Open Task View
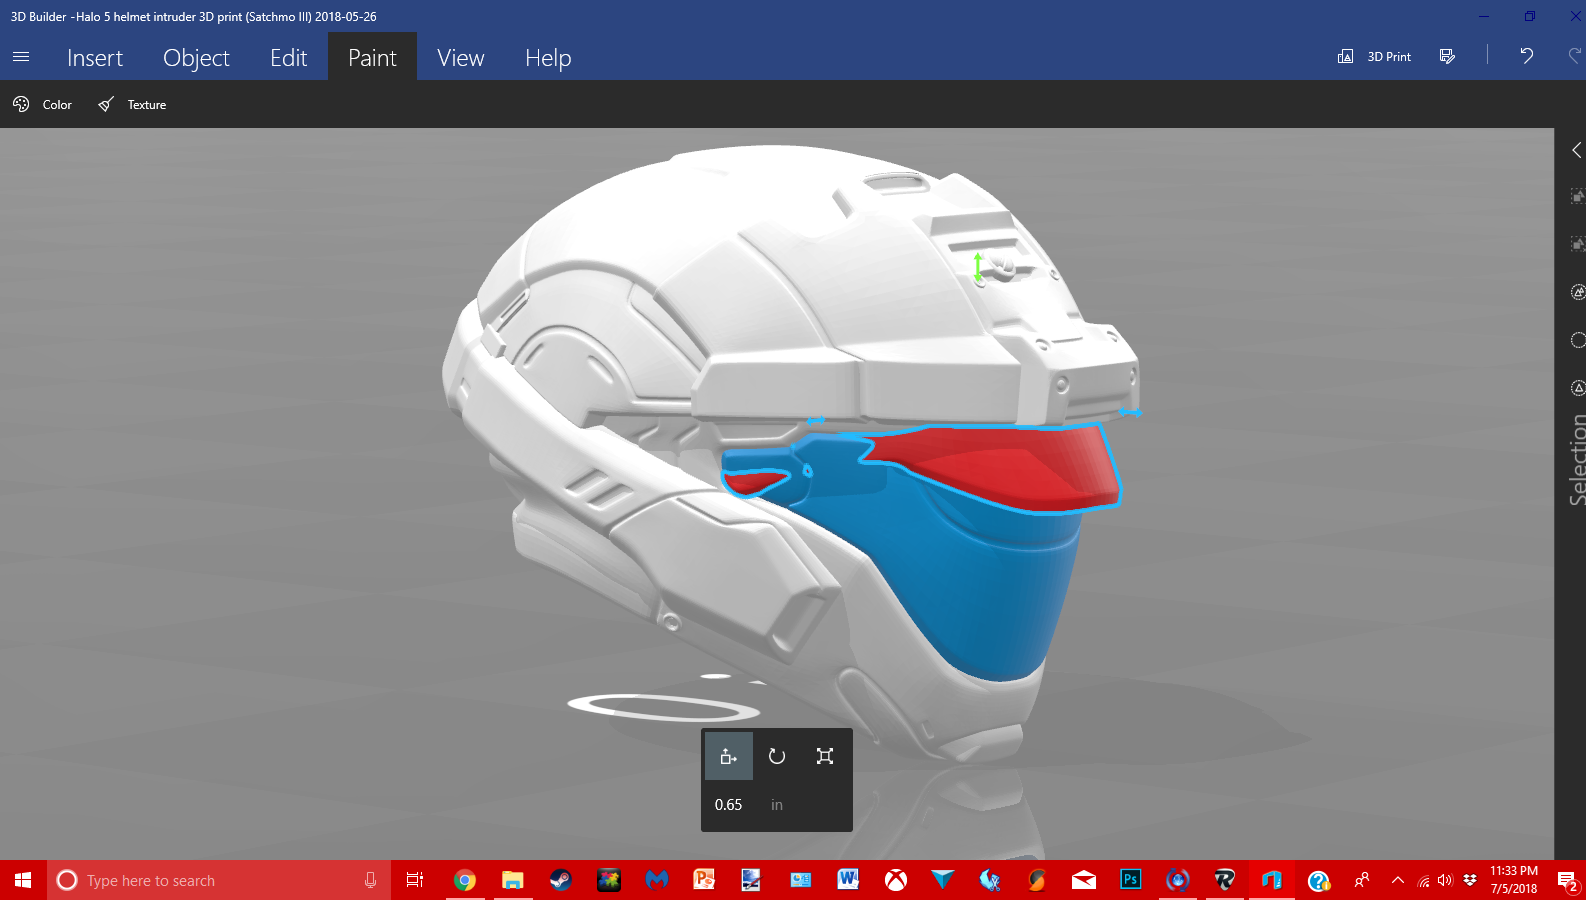The image size is (1586, 900). coord(415,880)
